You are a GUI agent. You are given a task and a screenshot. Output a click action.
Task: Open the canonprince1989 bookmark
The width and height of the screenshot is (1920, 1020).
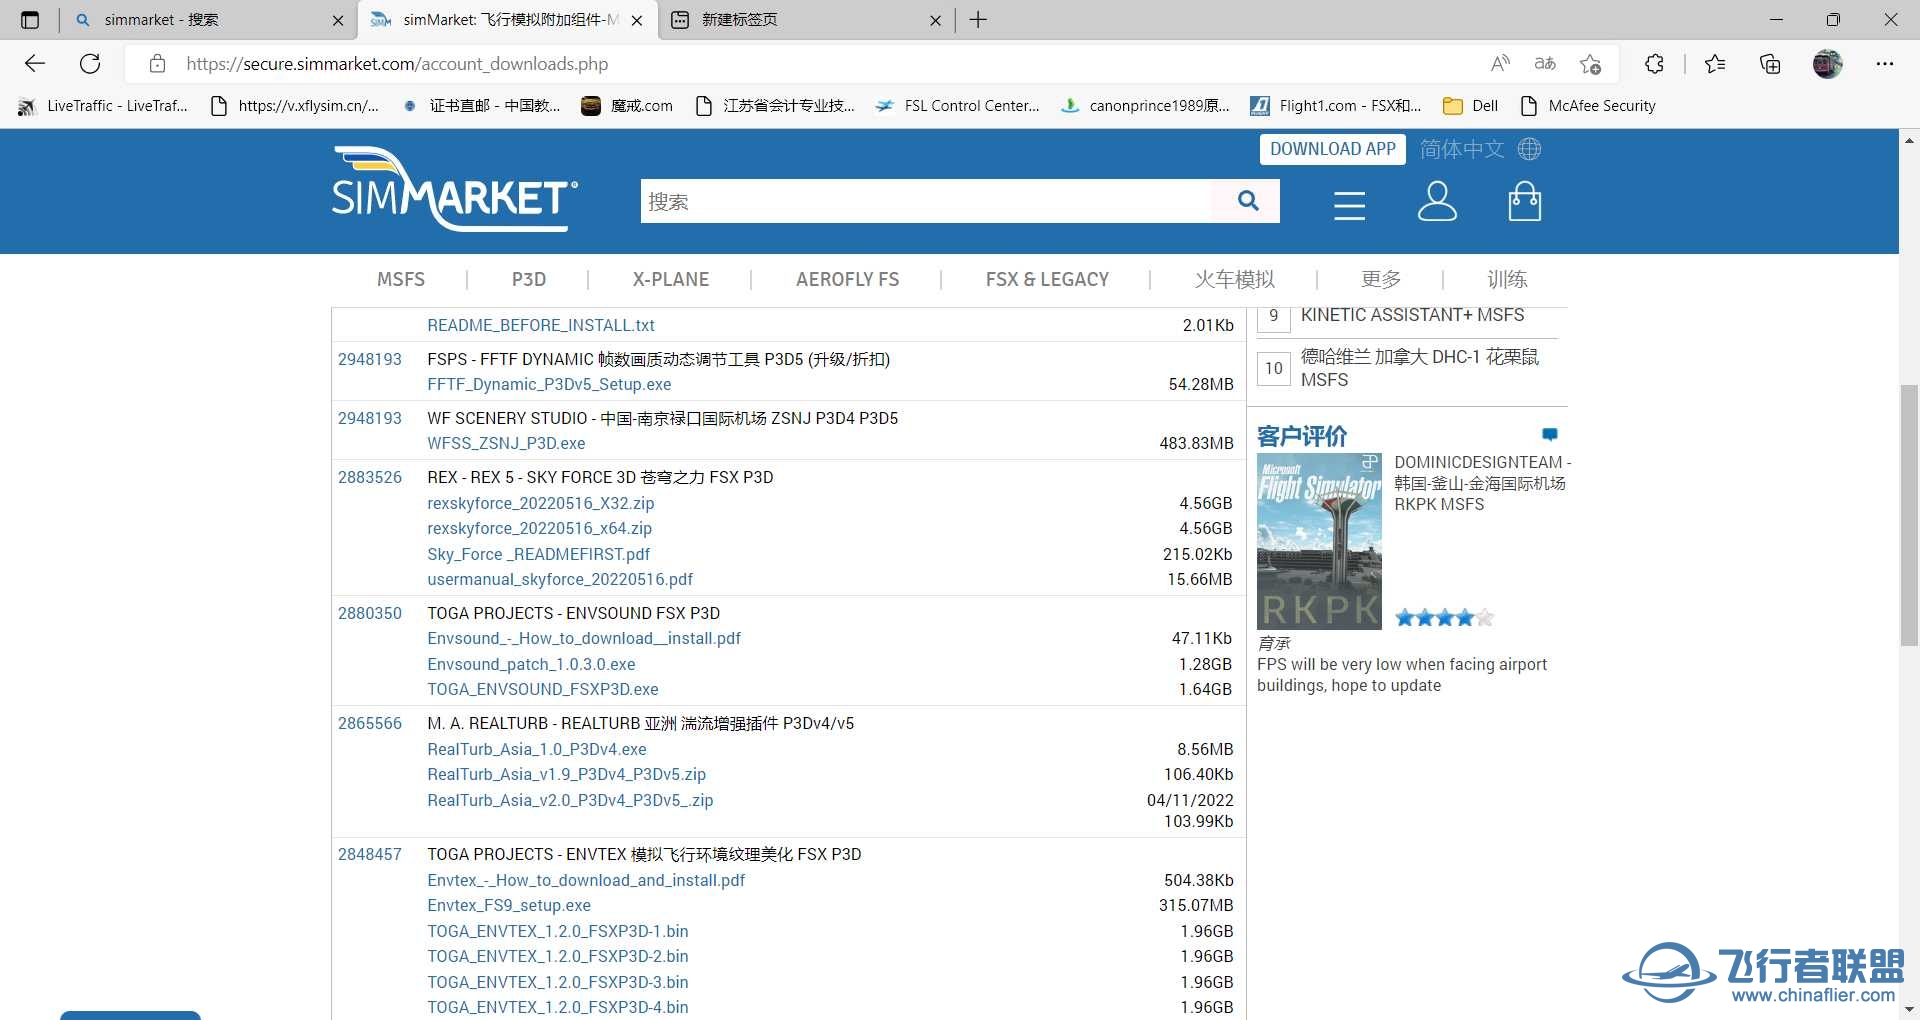pos(1145,106)
